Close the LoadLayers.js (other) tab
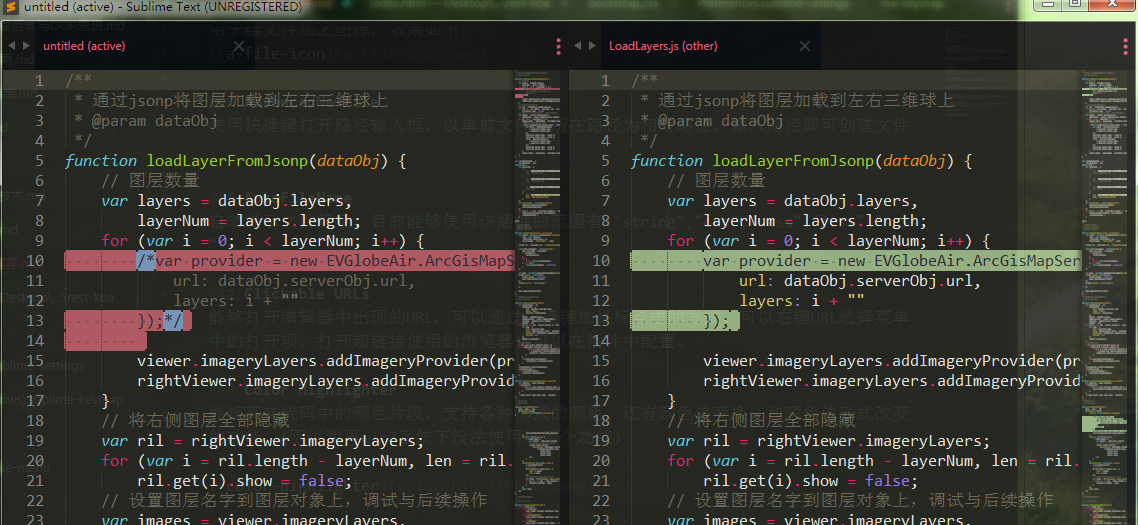Screen dimensions: 1138x525 point(805,46)
